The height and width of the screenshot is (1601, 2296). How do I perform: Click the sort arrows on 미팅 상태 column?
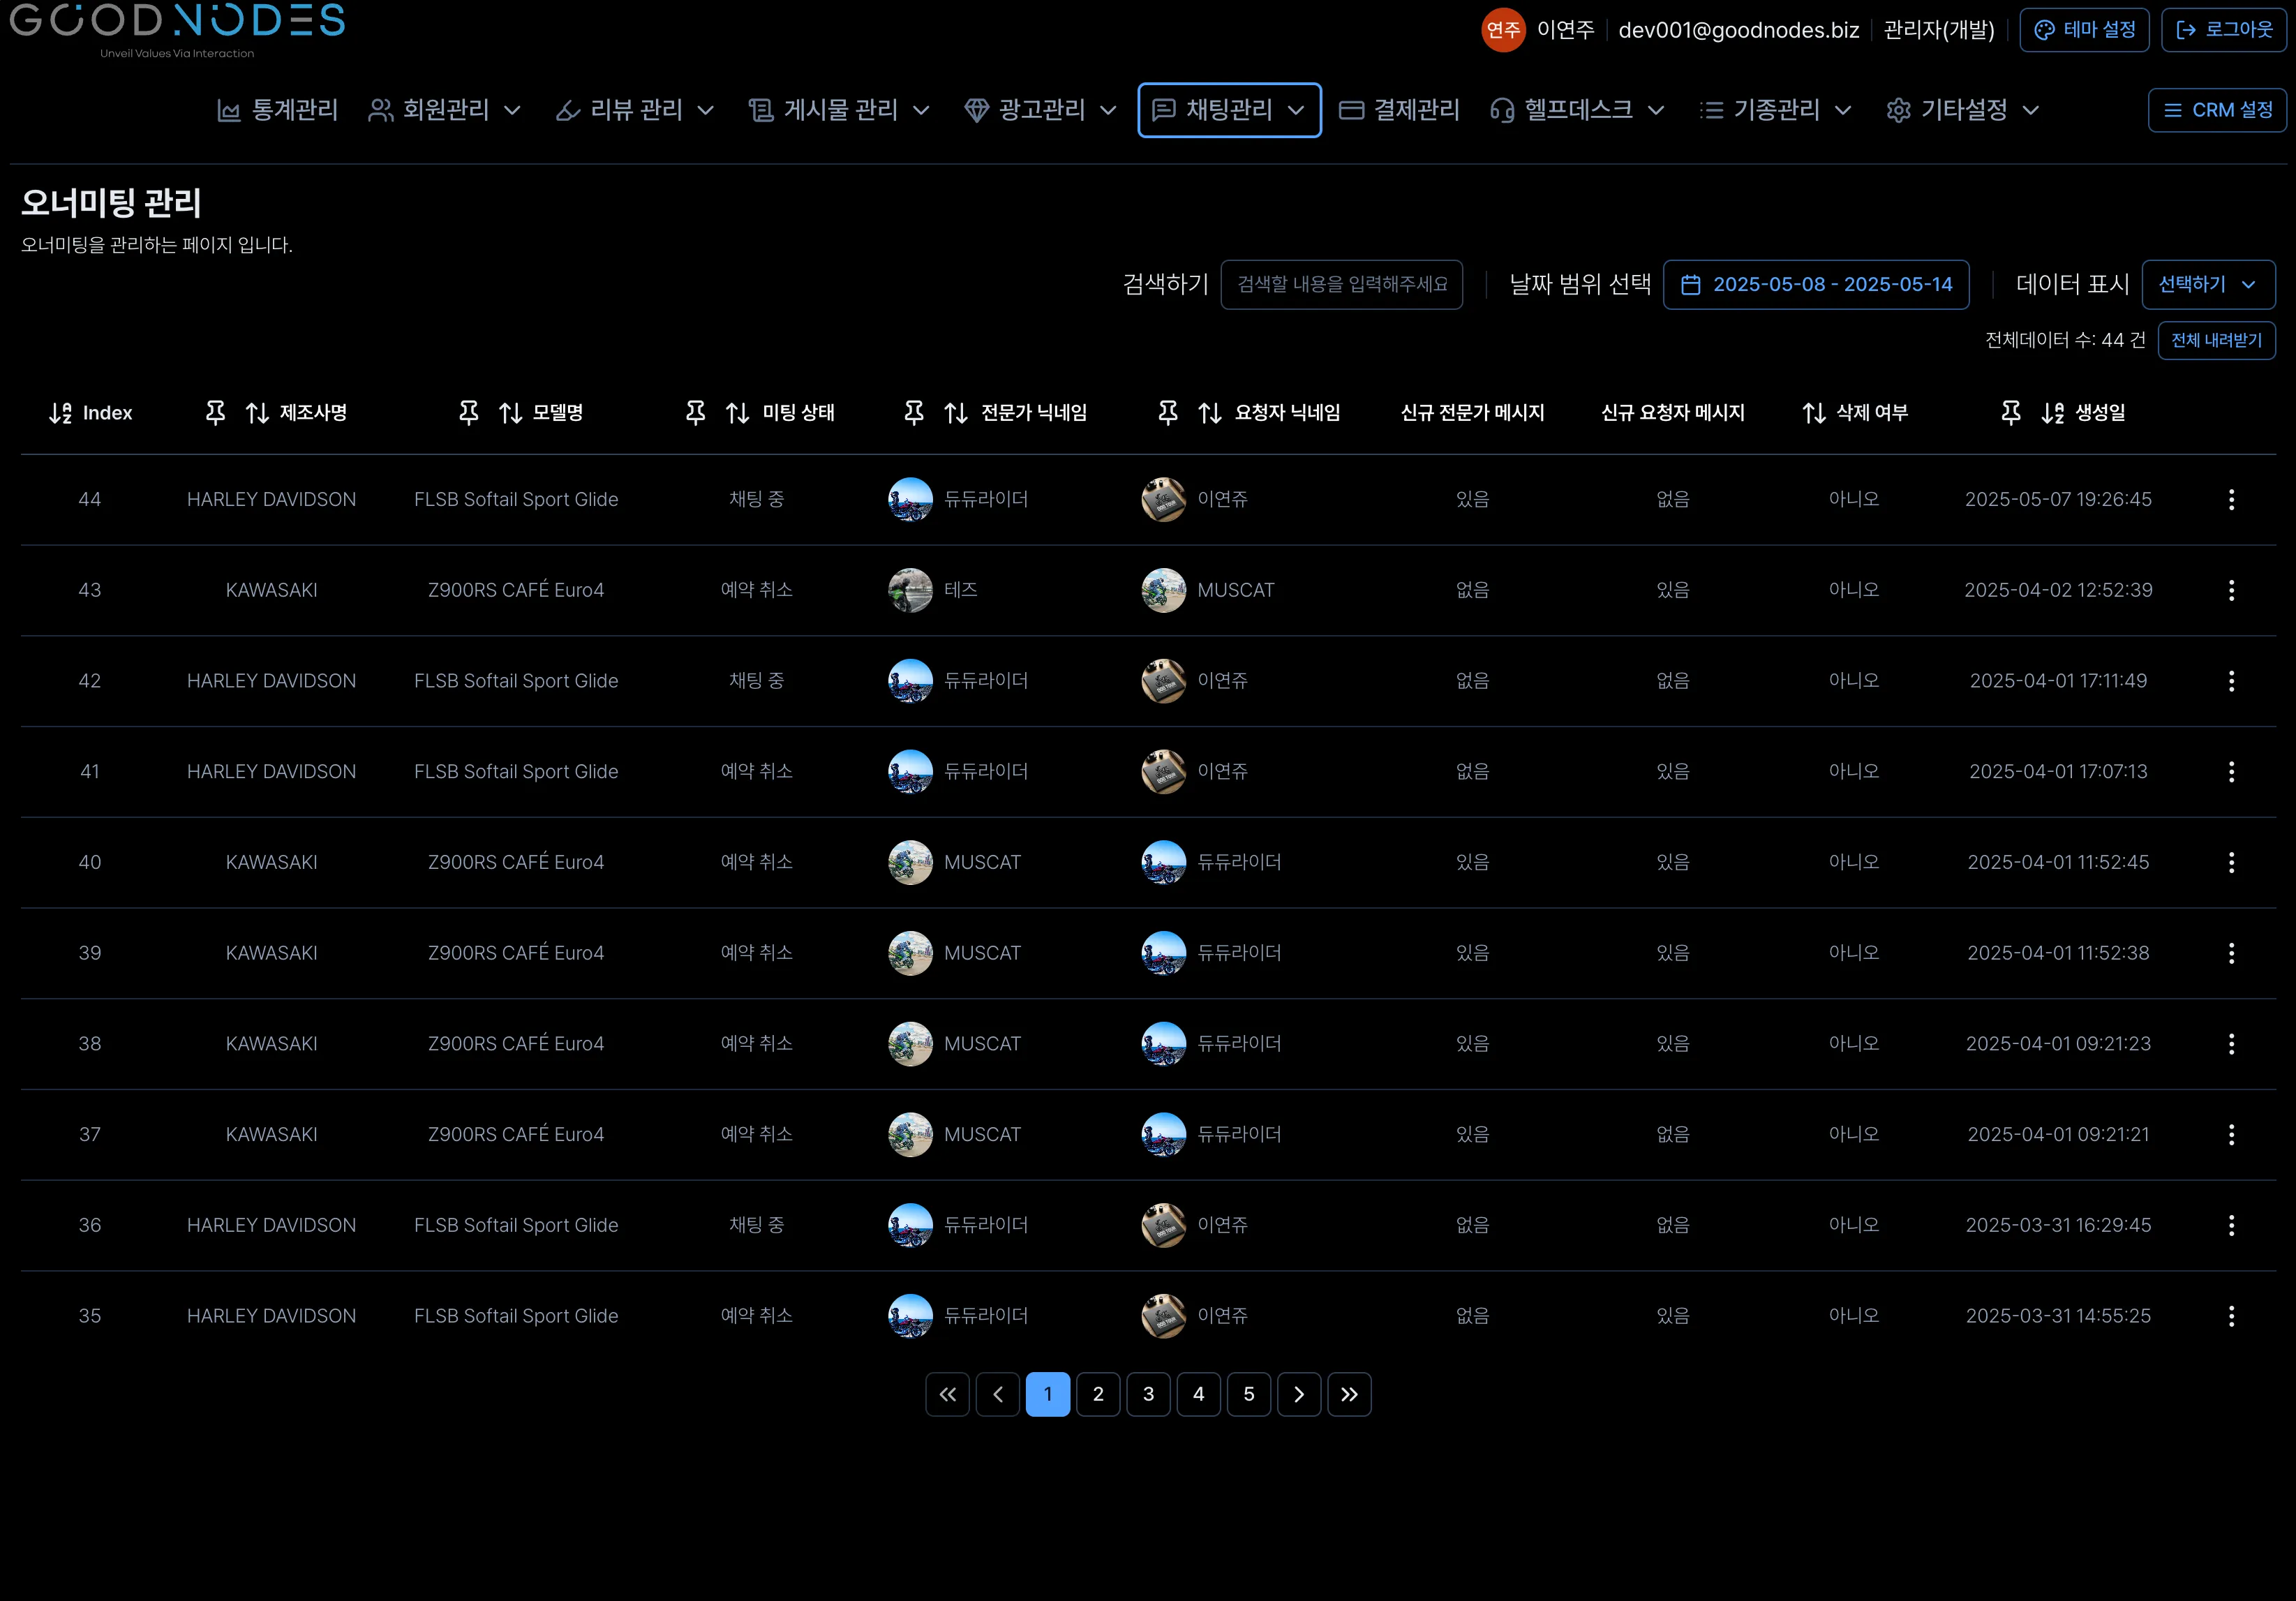coord(738,413)
